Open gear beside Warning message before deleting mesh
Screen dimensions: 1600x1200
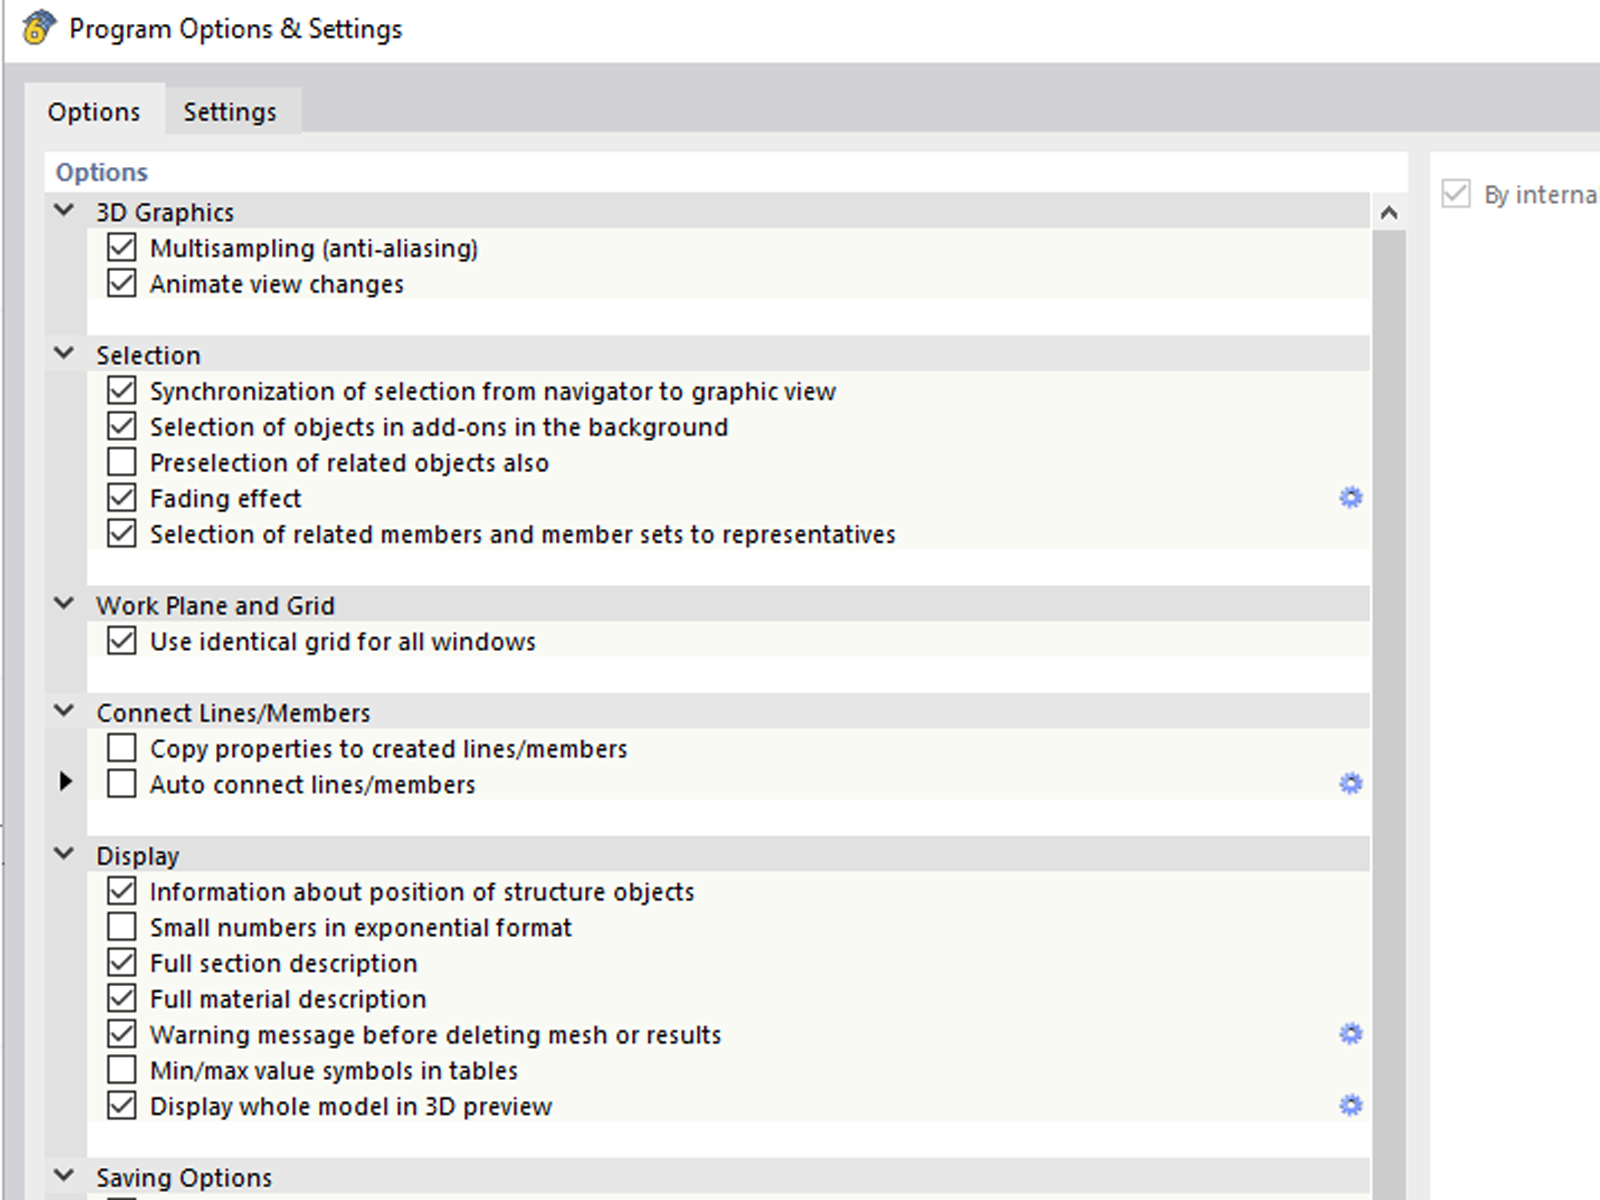coord(1351,1034)
